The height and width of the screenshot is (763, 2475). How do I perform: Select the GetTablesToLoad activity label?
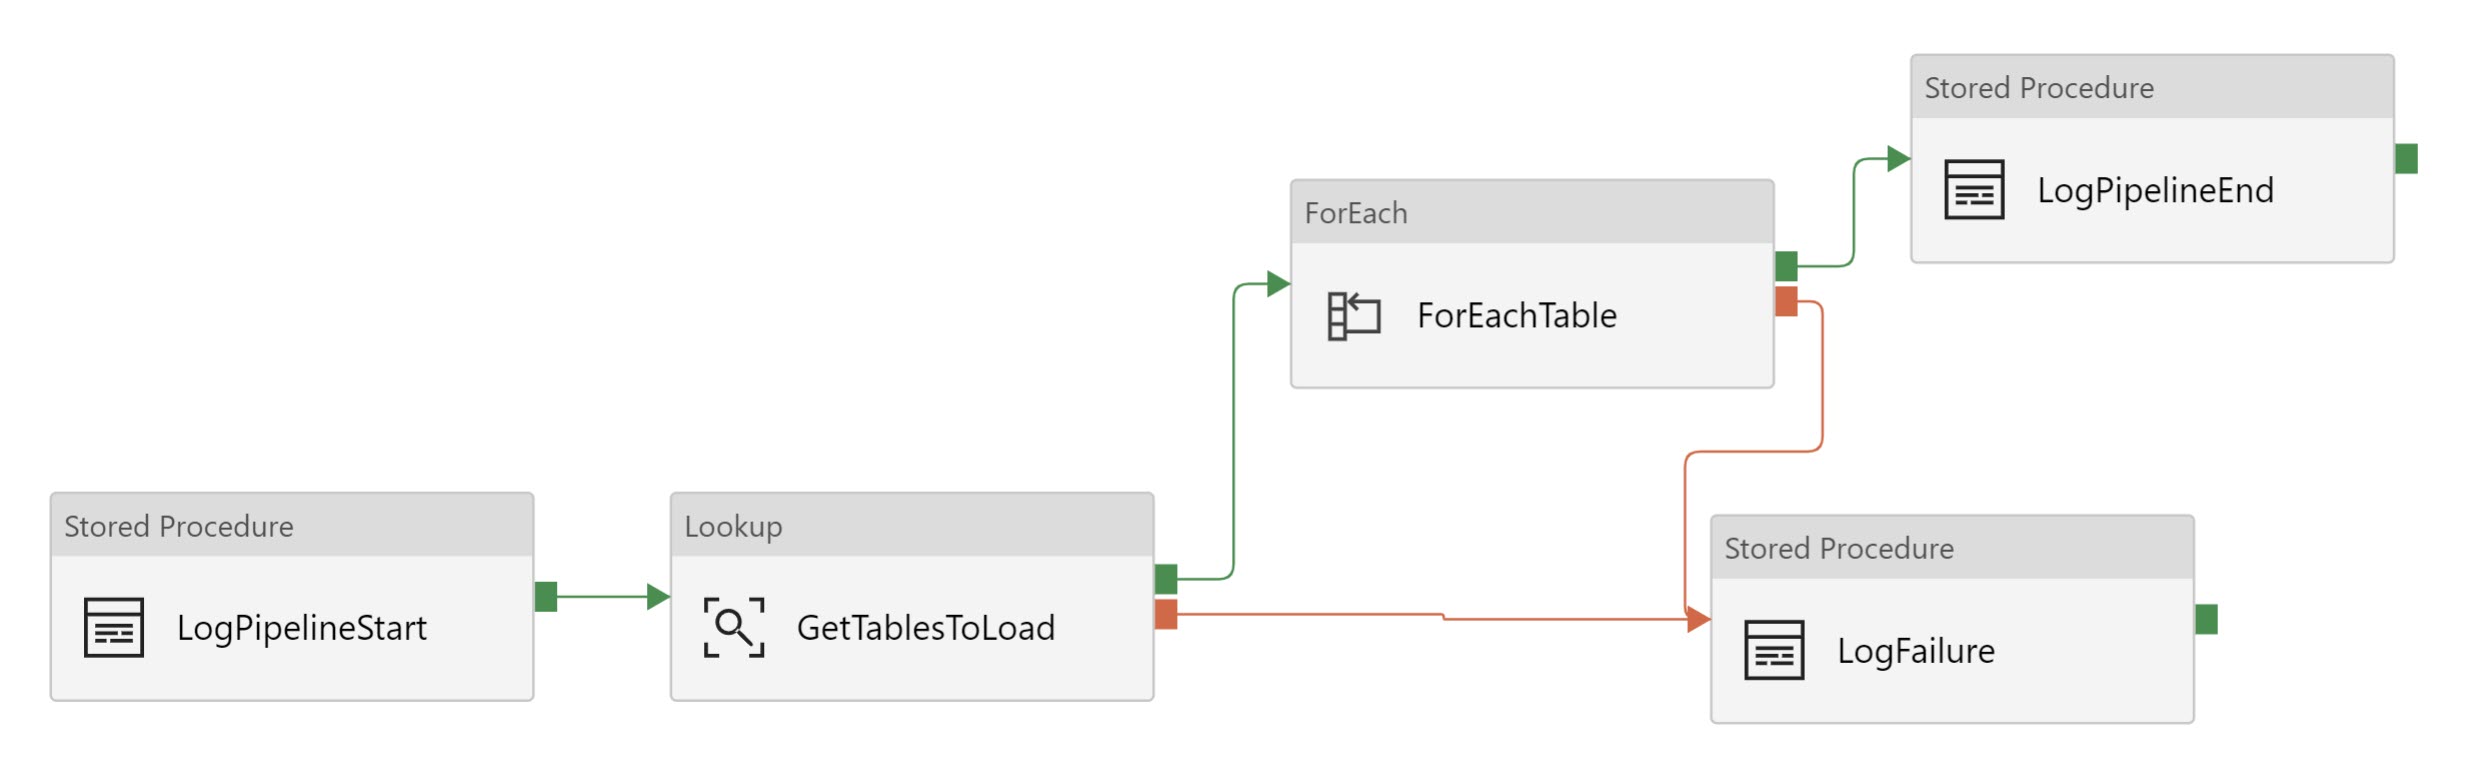[x=926, y=628]
